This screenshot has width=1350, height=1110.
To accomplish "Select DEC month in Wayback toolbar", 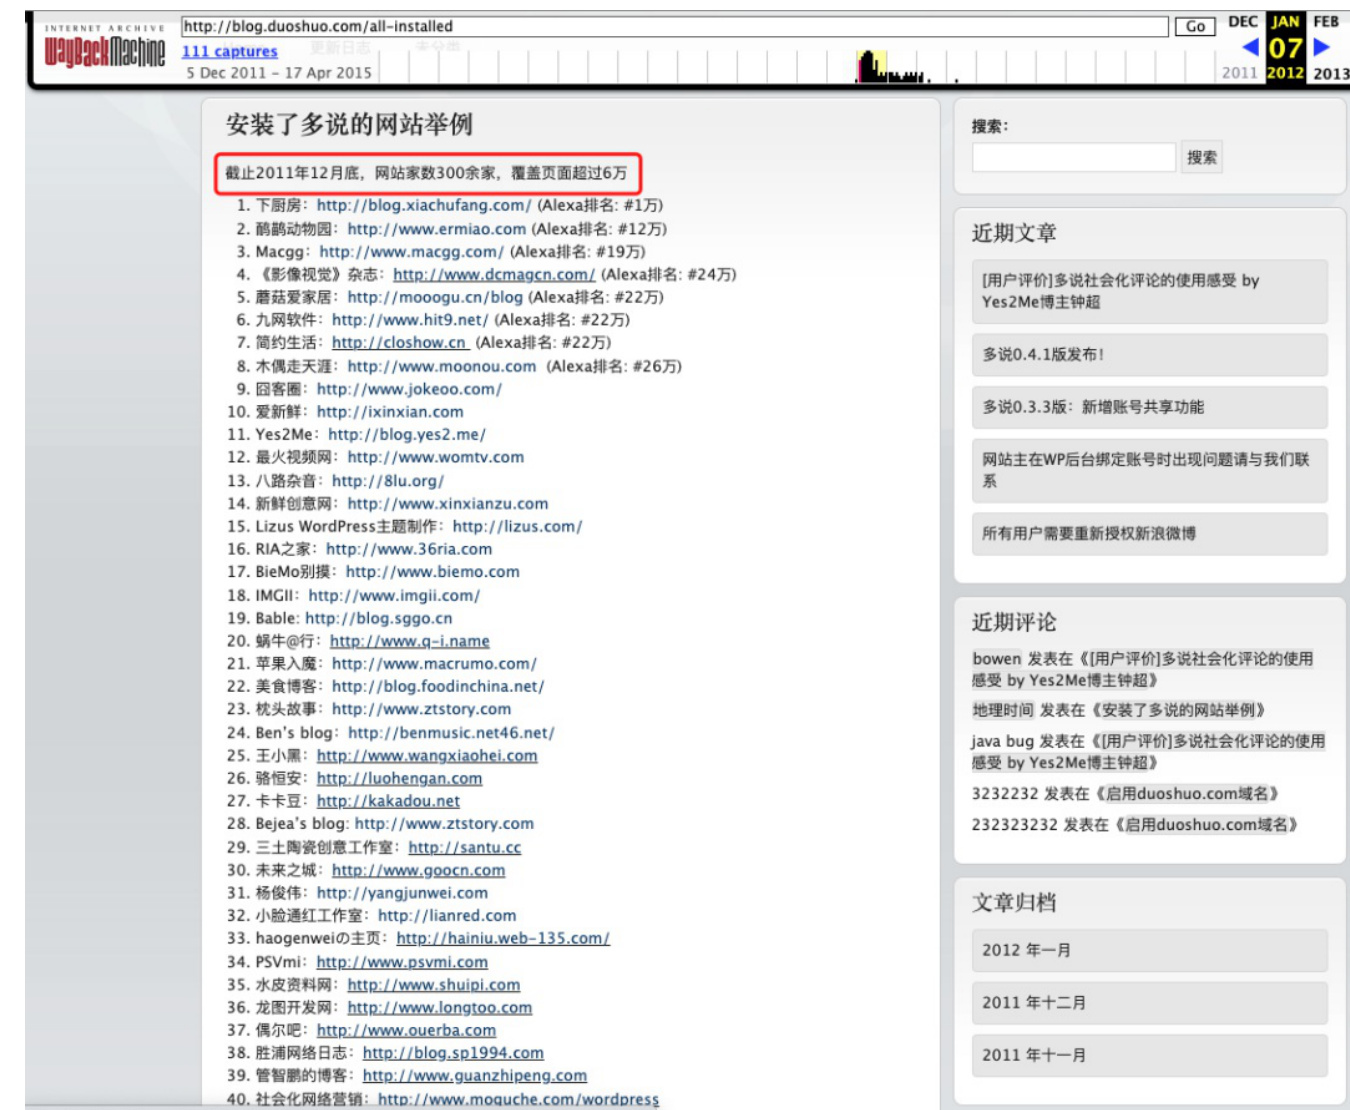I will point(1243,21).
